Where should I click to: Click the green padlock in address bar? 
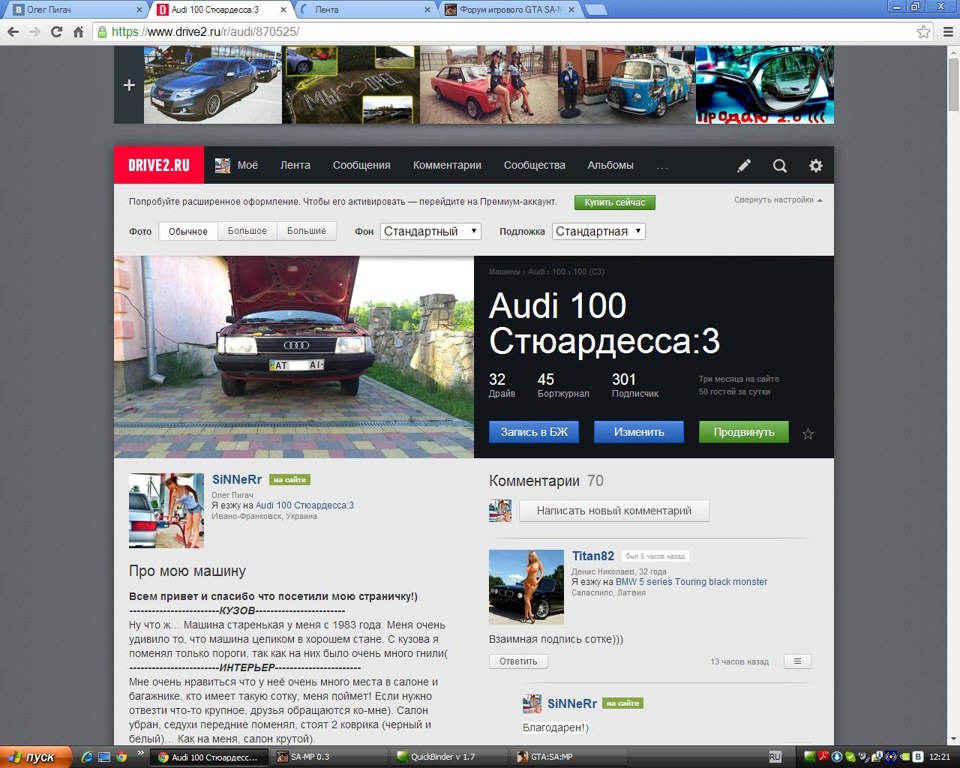click(x=102, y=32)
